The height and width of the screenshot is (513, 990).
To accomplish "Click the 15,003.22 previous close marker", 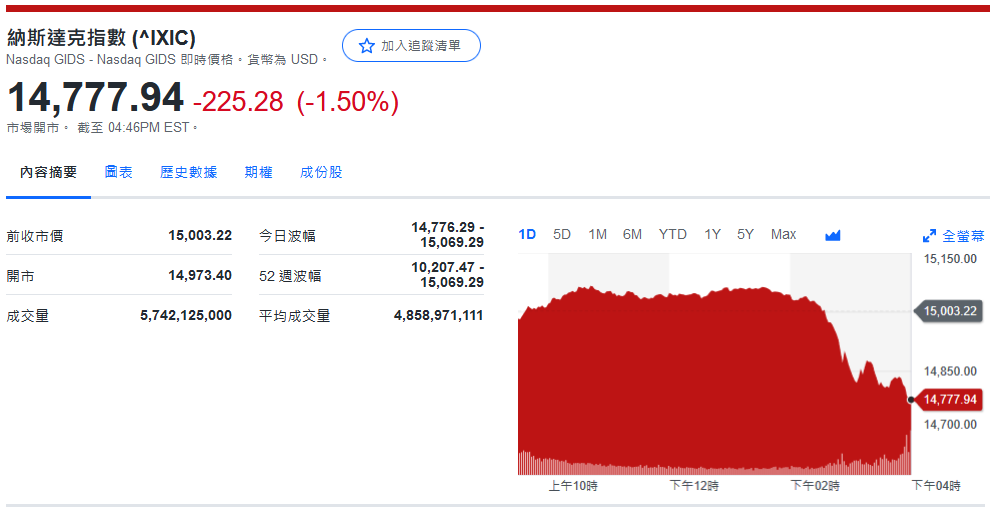I will coord(949,311).
